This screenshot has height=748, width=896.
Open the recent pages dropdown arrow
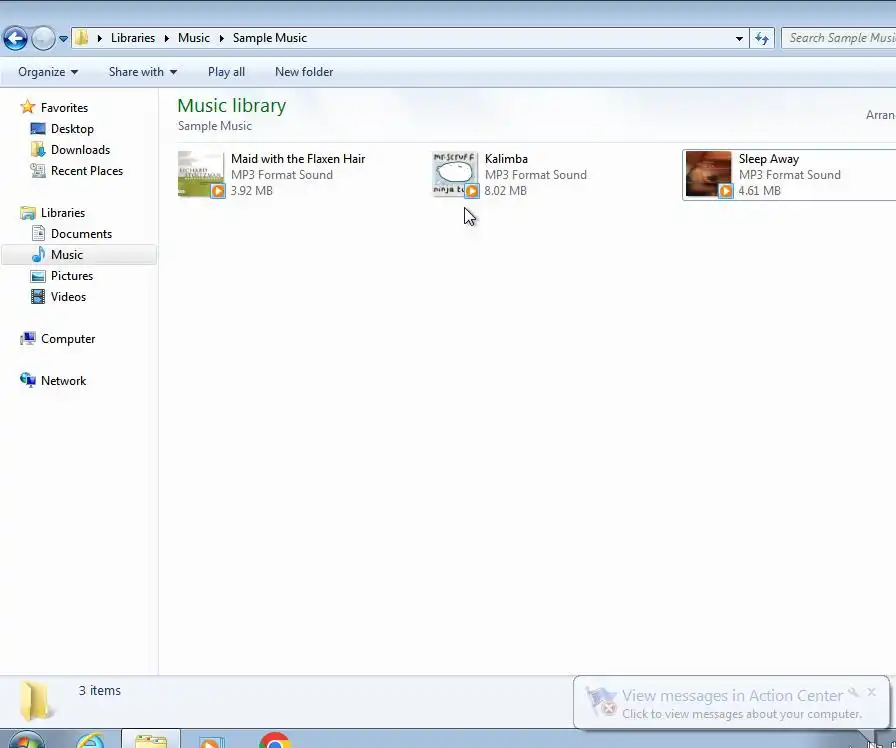point(63,38)
